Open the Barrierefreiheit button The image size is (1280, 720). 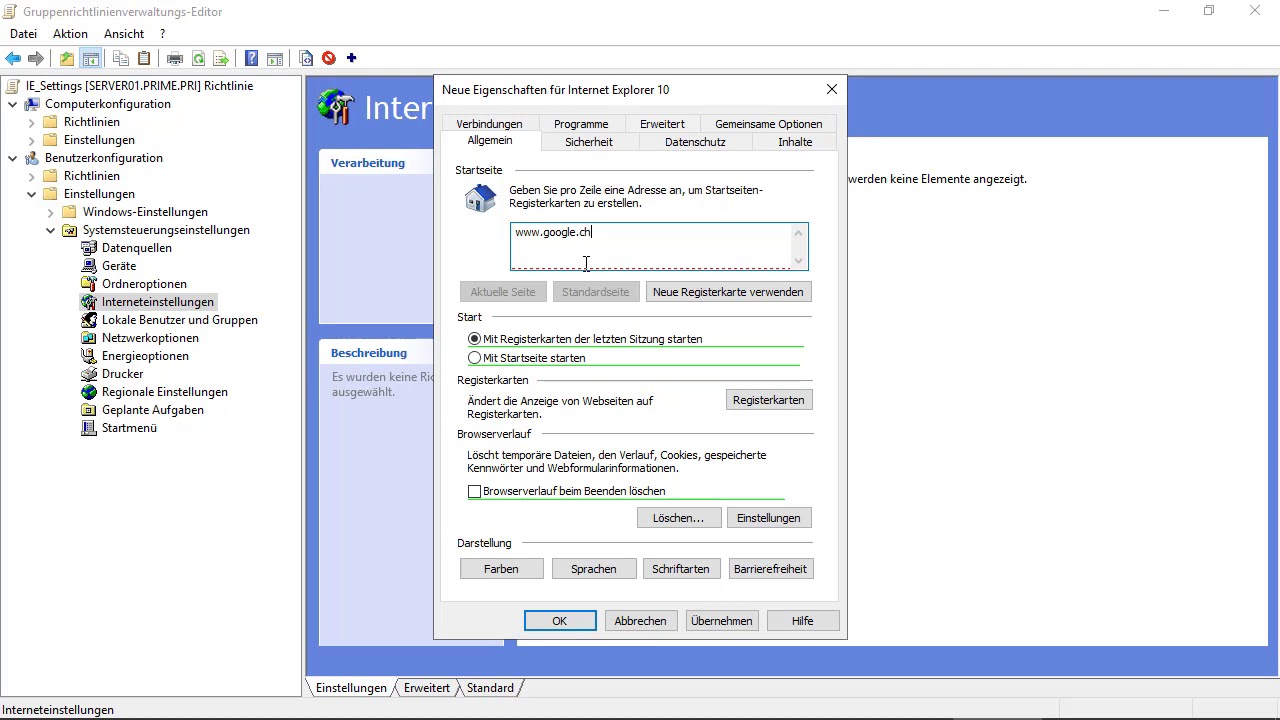tap(770, 569)
